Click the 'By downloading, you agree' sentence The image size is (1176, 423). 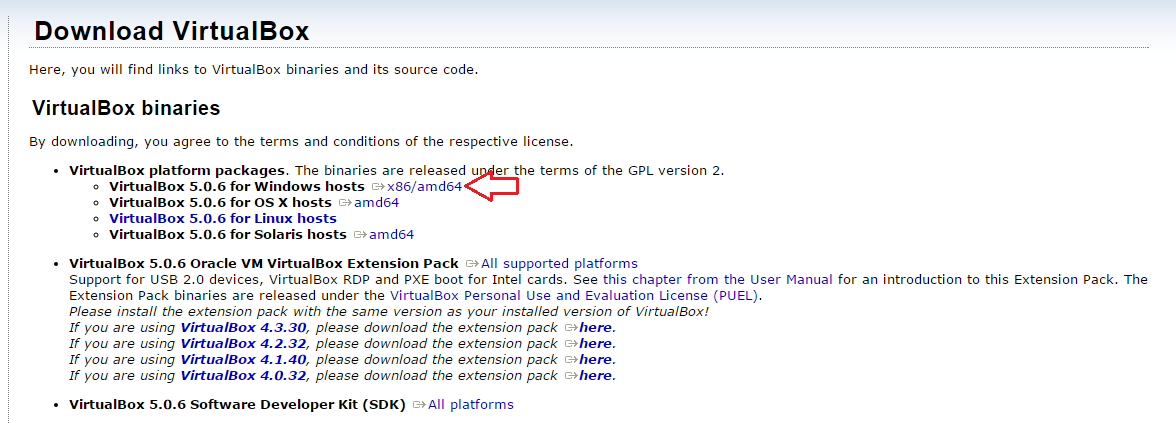(x=301, y=141)
